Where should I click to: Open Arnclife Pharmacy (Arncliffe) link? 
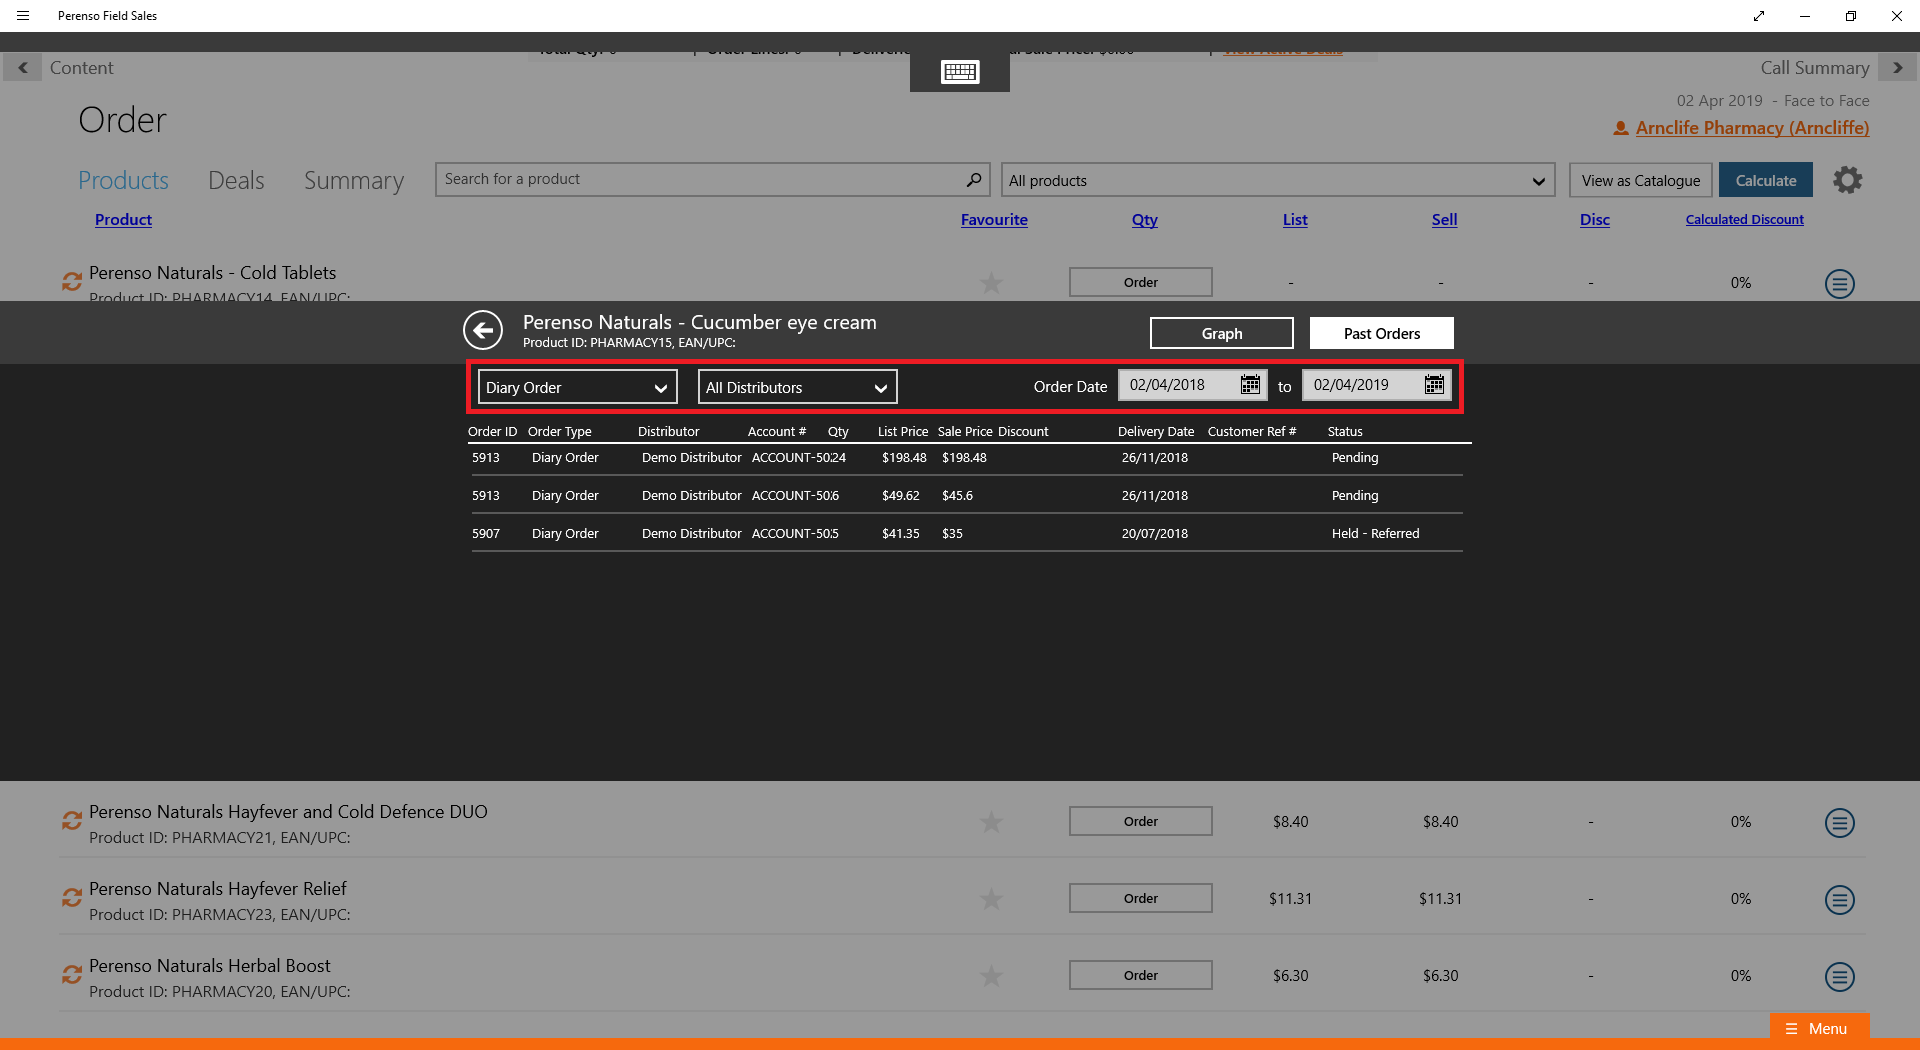tap(1752, 128)
